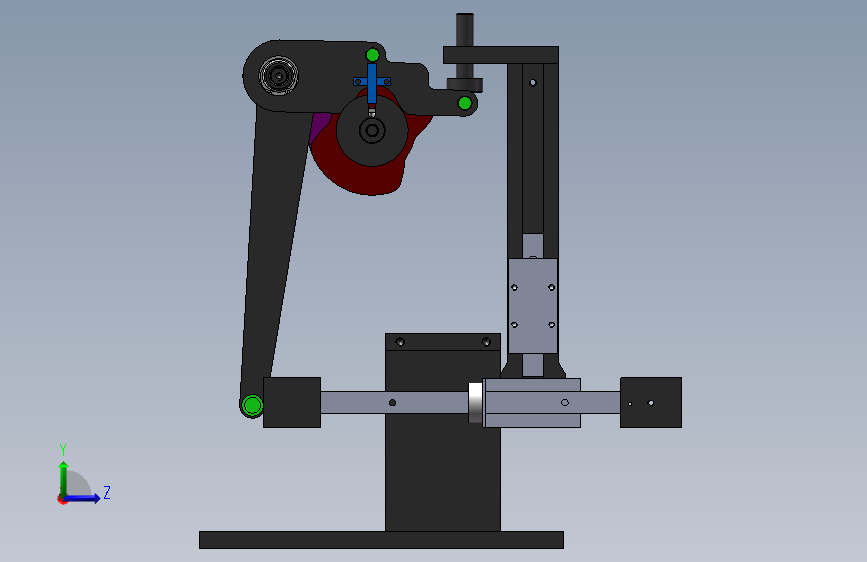Select the blue cross-shaped follower part
The image size is (867, 562).
[x=372, y=83]
